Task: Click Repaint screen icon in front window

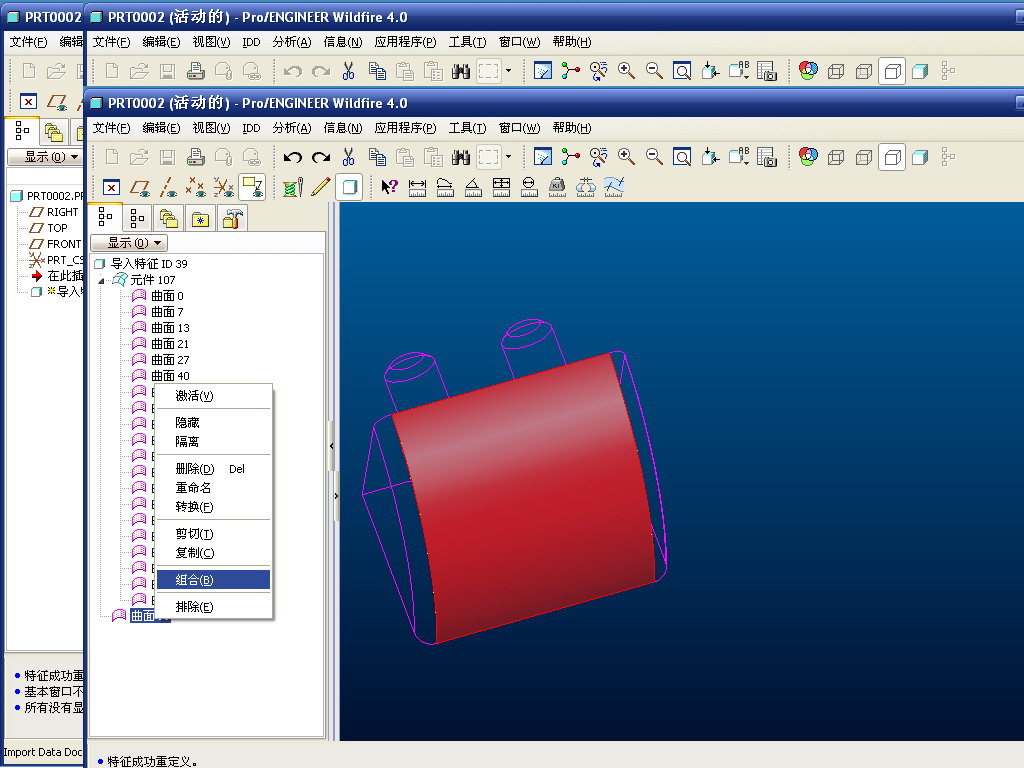Action: [x=543, y=157]
